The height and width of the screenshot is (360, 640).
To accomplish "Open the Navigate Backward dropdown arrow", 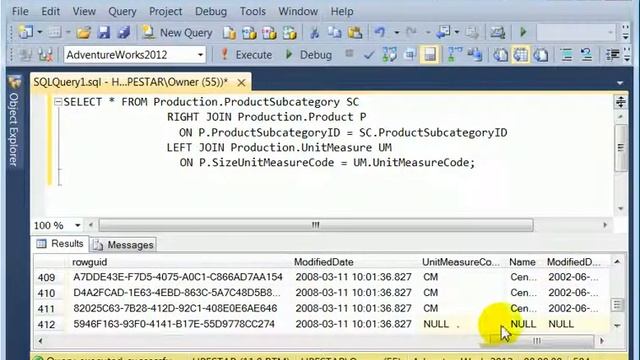I will [x=457, y=32].
